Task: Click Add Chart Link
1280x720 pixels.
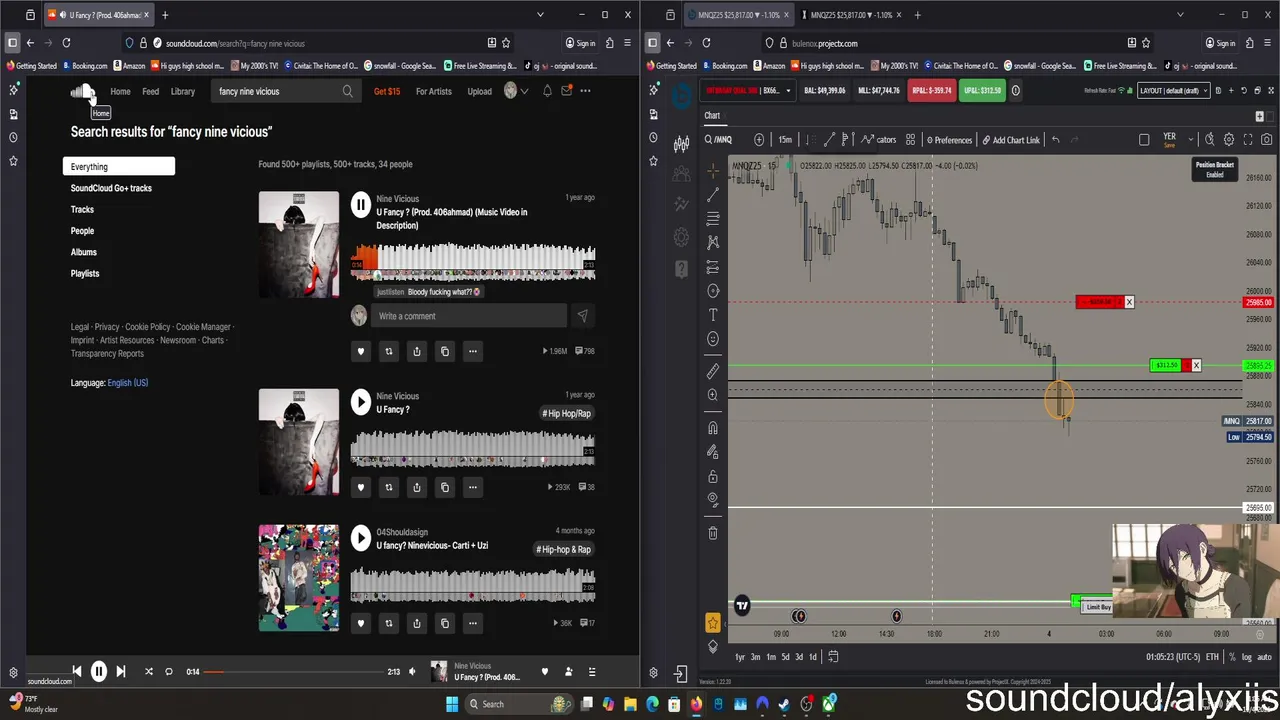Action: coord(1011,140)
